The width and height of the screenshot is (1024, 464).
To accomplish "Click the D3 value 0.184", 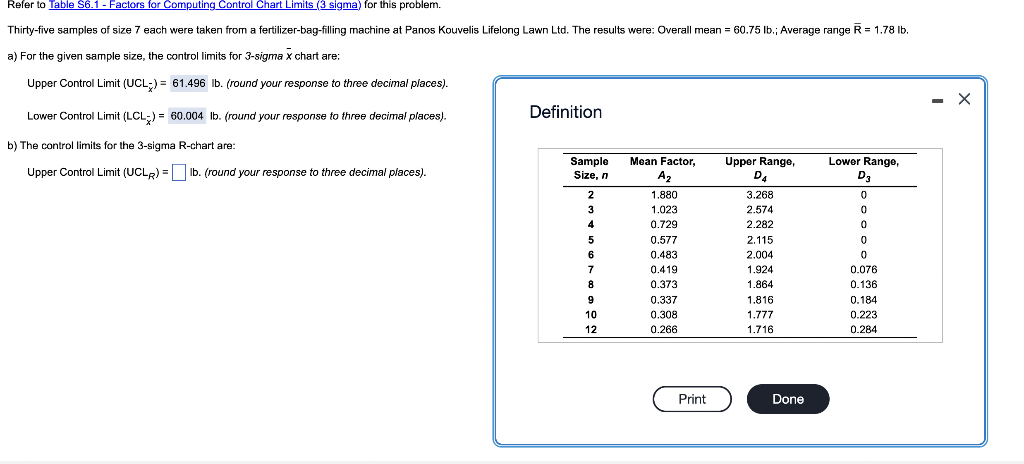I will click(x=863, y=300).
